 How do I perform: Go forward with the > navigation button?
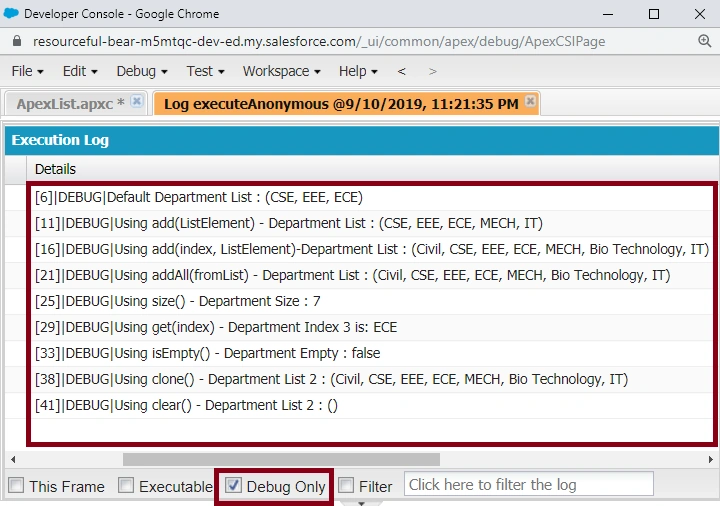click(432, 71)
